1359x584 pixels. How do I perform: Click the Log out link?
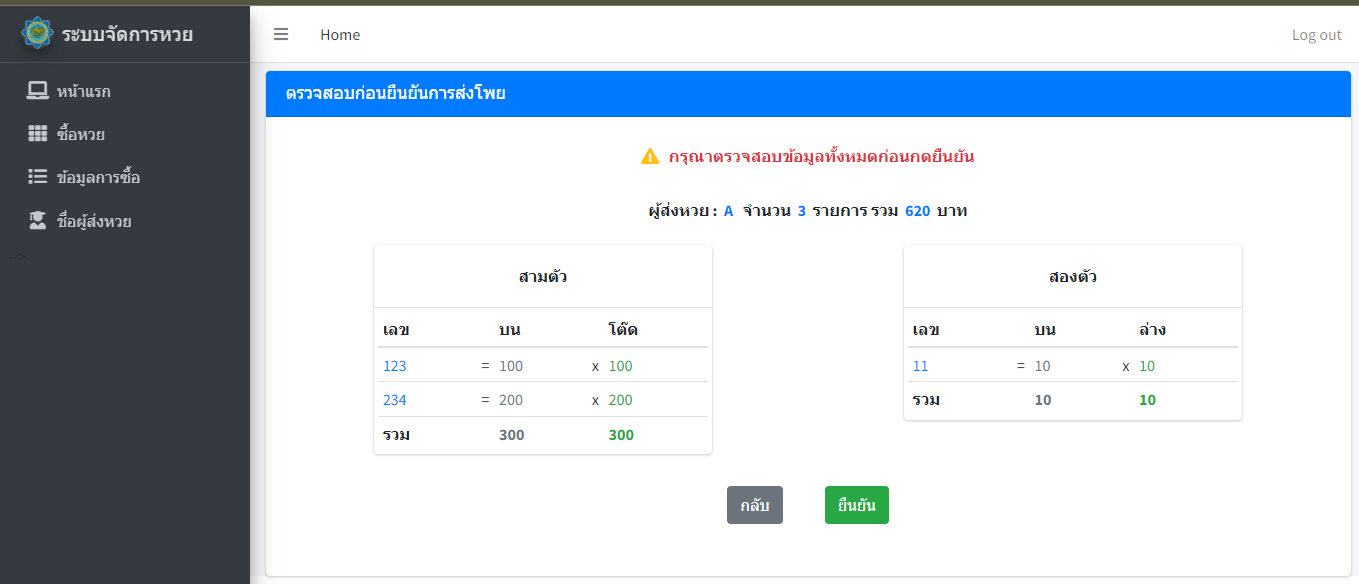pyautogui.click(x=1316, y=35)
